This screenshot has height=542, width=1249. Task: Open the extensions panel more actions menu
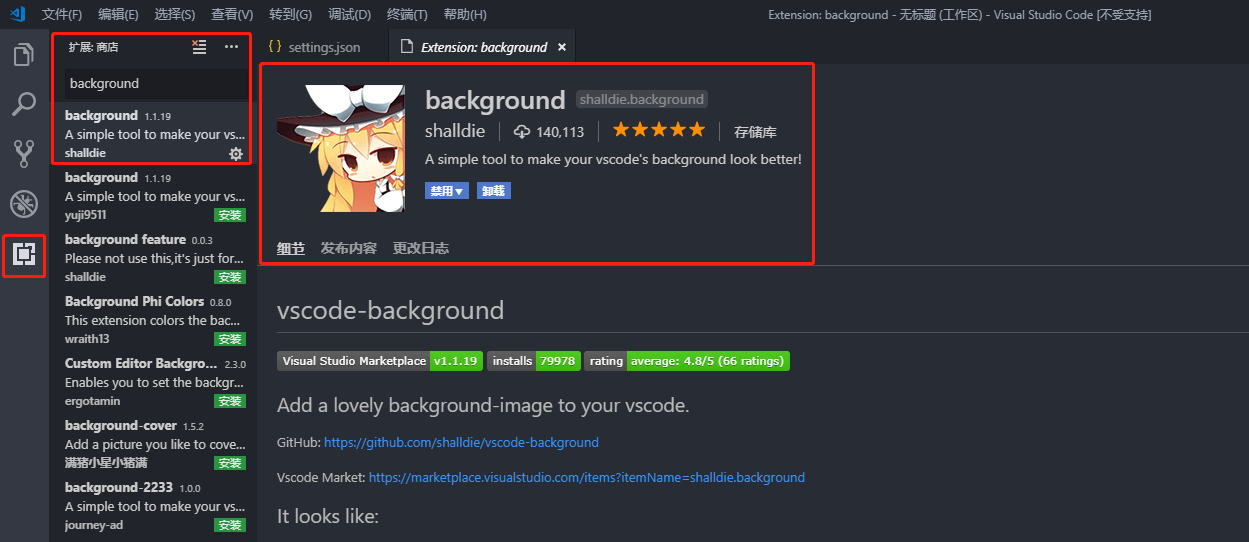[x=232, y=47]
